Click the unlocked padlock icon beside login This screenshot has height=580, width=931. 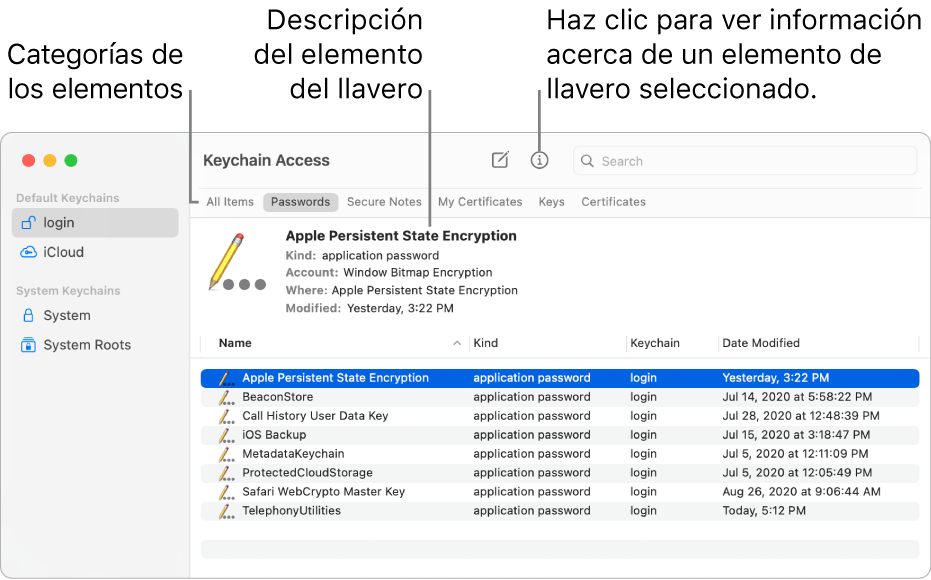(28, 223)
